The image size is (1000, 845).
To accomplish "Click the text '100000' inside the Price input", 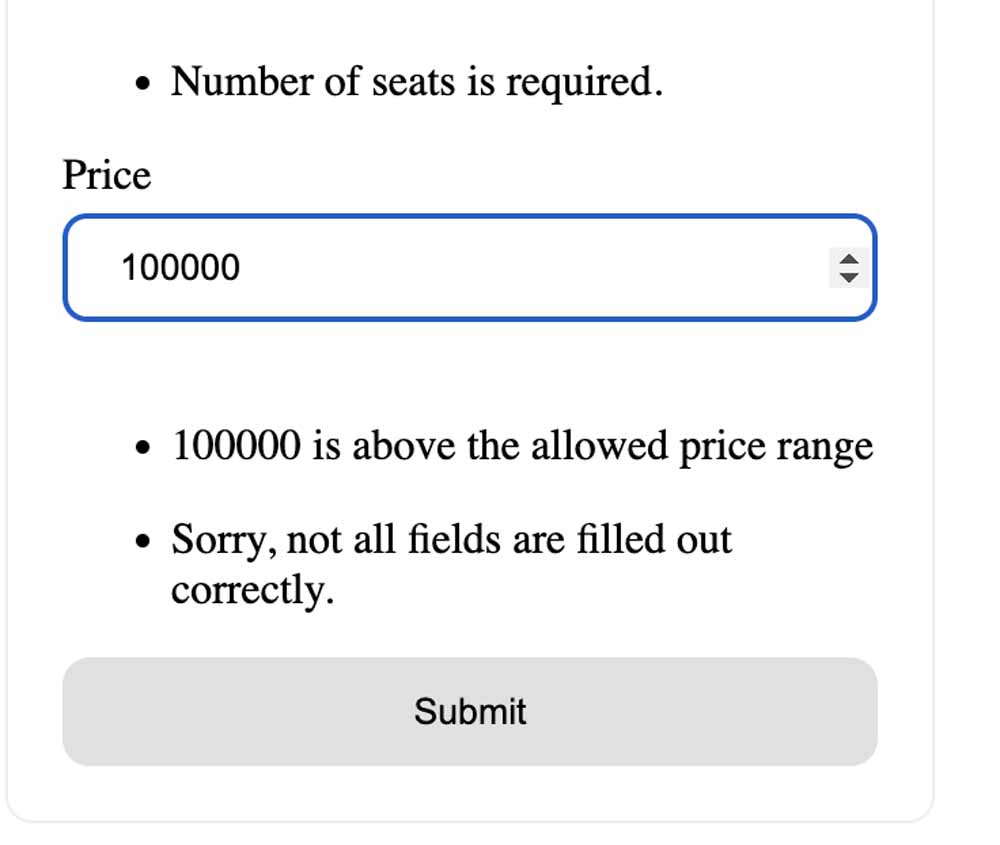I will (181, 267).
